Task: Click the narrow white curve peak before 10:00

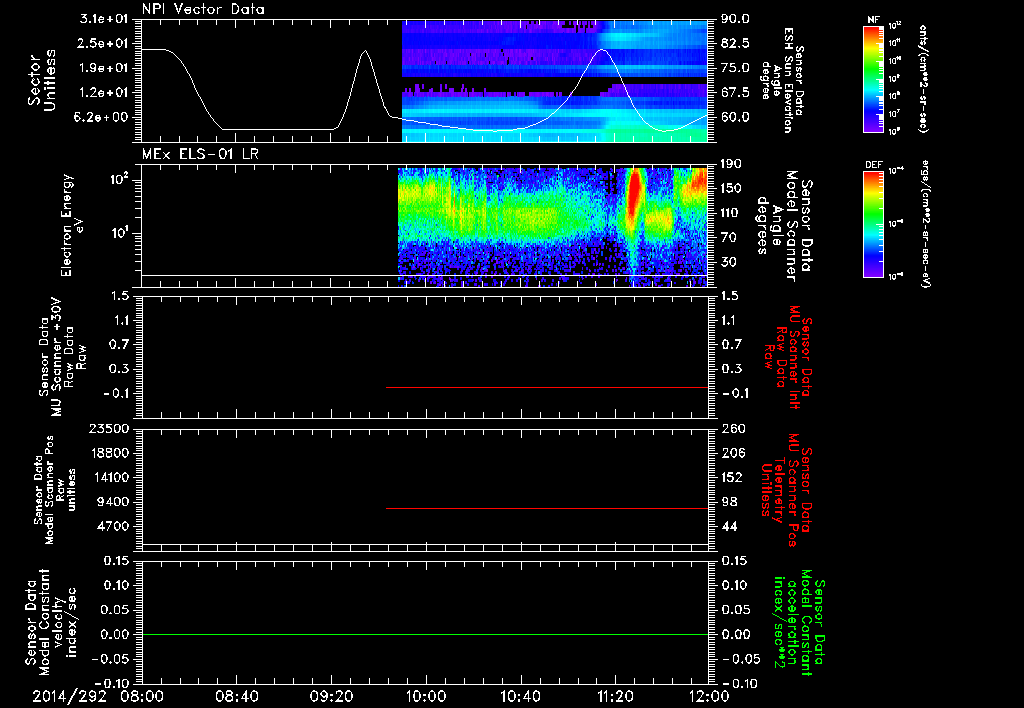Action: [366, 52]
